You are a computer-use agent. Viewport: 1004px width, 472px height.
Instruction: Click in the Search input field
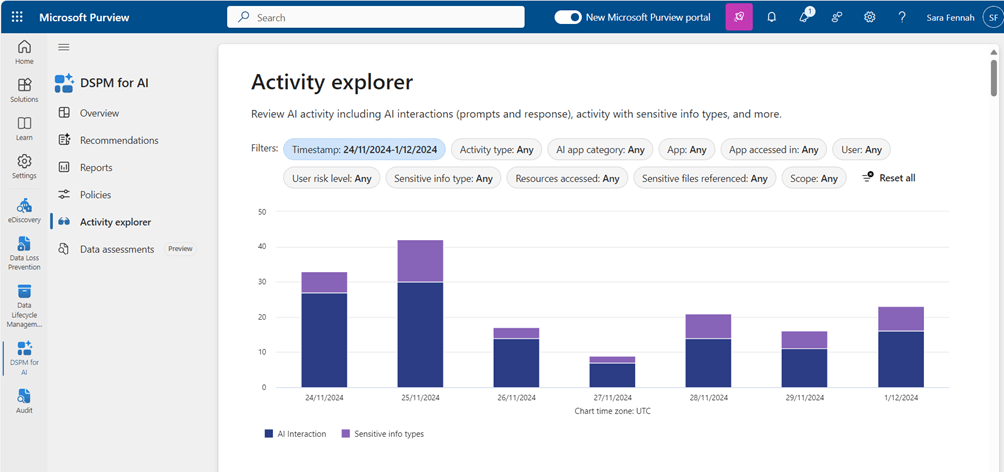376,17
